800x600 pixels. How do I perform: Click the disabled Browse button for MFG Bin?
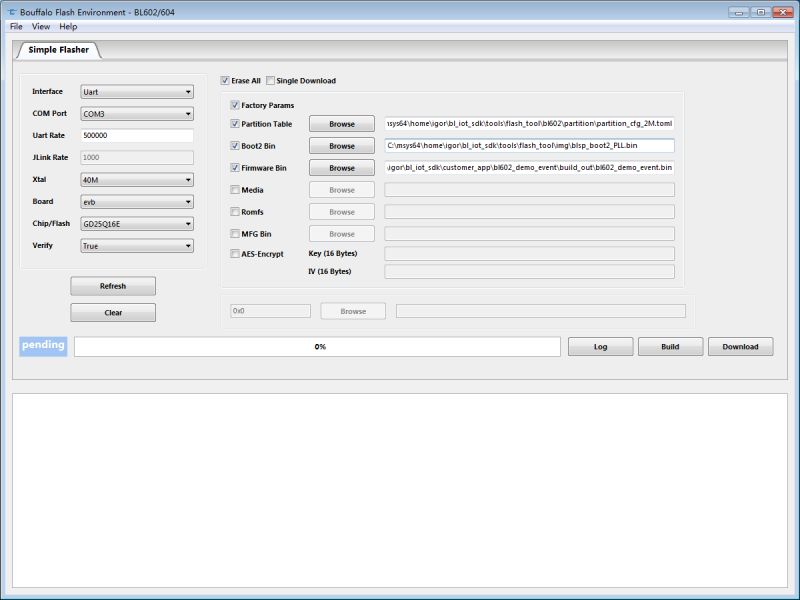(342, 234)
